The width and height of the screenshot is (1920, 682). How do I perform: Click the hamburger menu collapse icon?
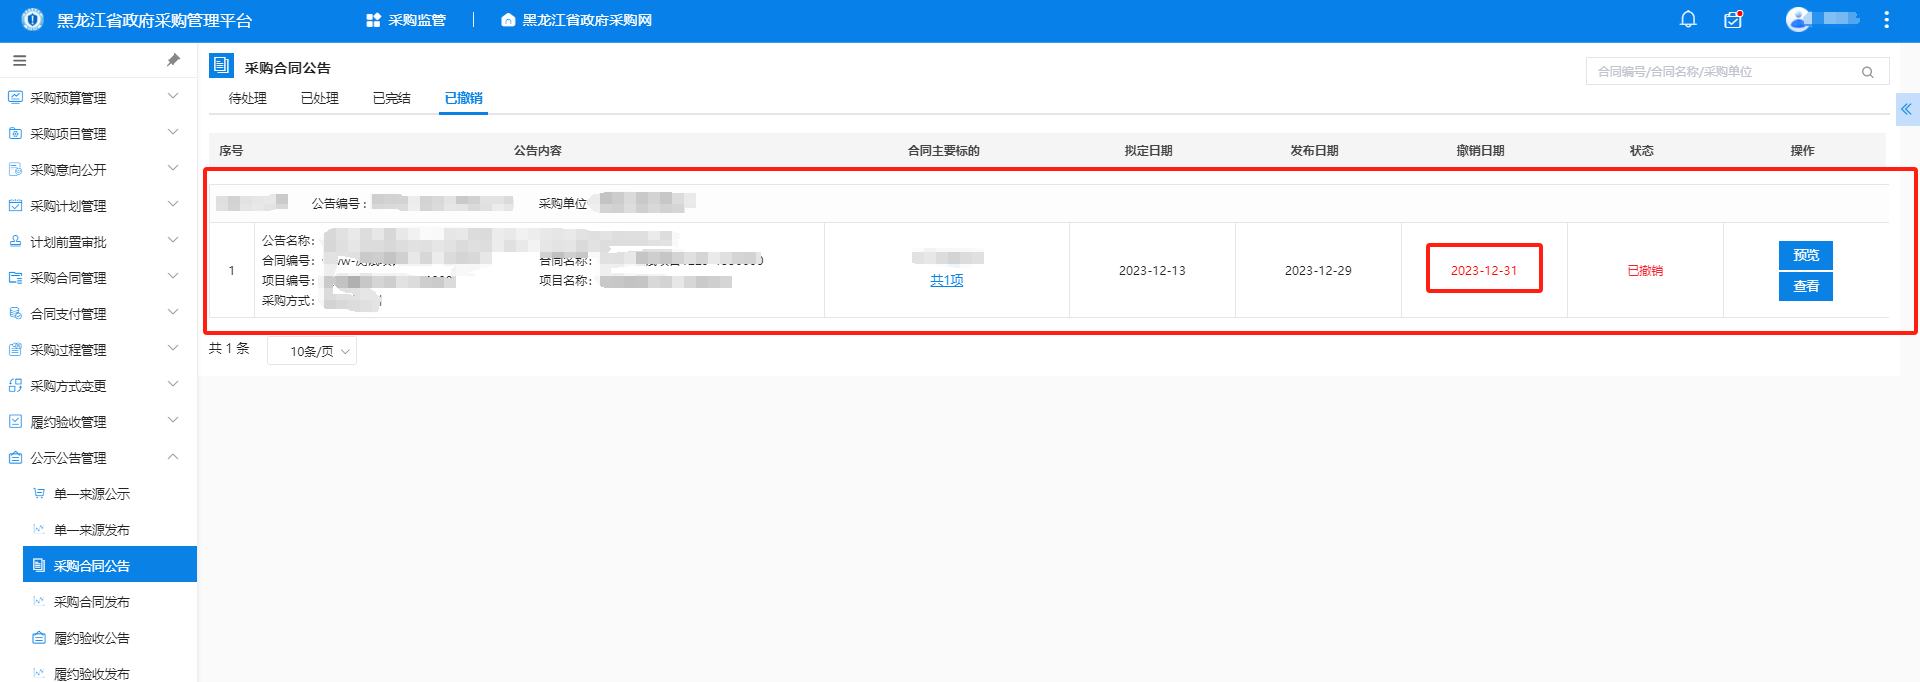point(19,61)
